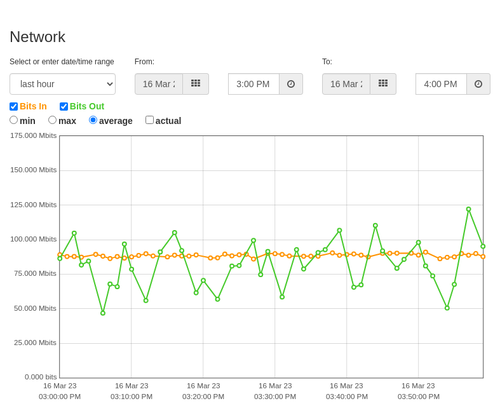Click the From time field '3:00 PM'

[x=254, y=84]
